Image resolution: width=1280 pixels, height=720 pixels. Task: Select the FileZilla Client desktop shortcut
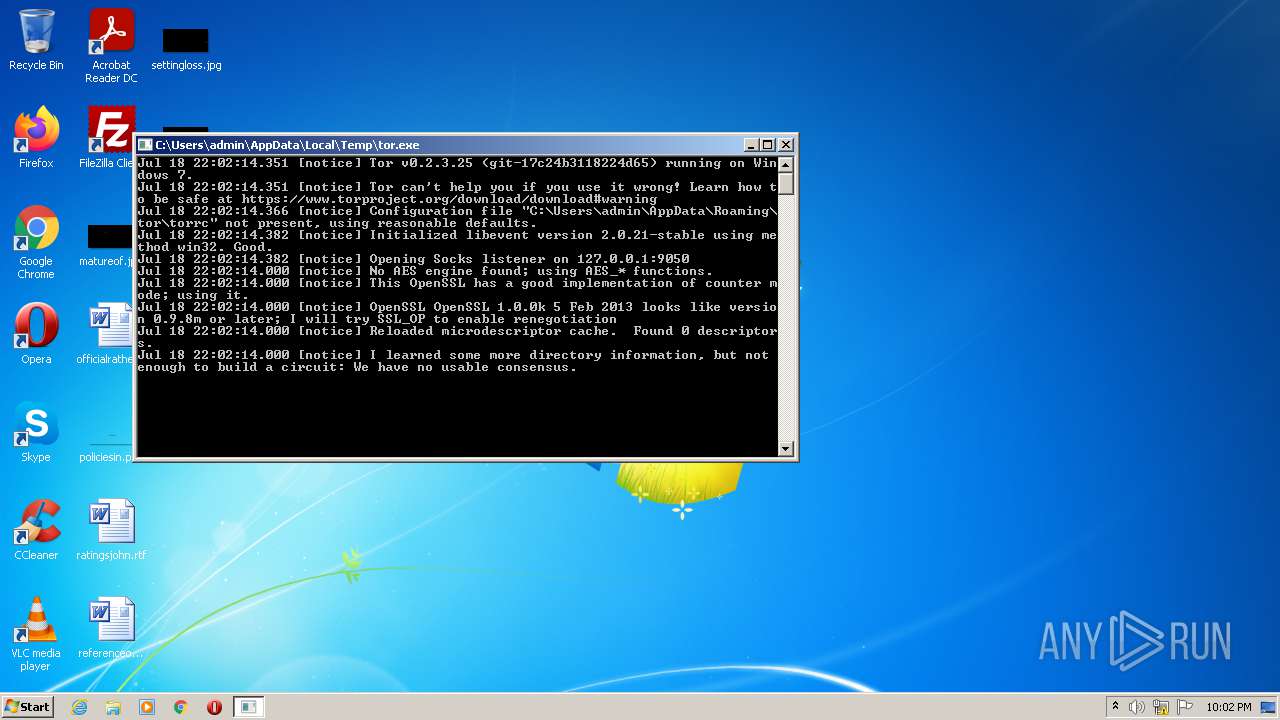107,138
